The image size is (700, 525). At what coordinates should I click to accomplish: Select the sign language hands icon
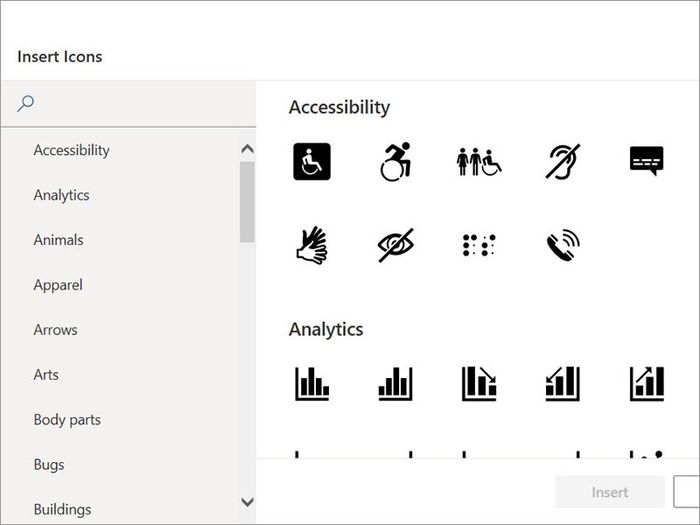coord(312,245)
